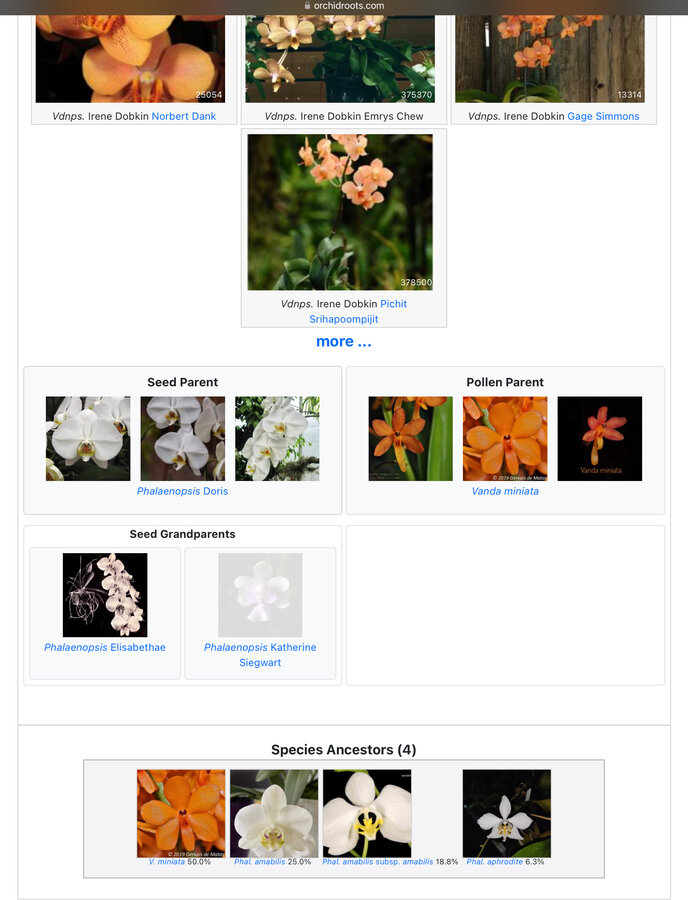The height and width of the screenshot is (900, 688).
Task: Select the first Vanda miniata thumbnail
Action: (410, 439)
